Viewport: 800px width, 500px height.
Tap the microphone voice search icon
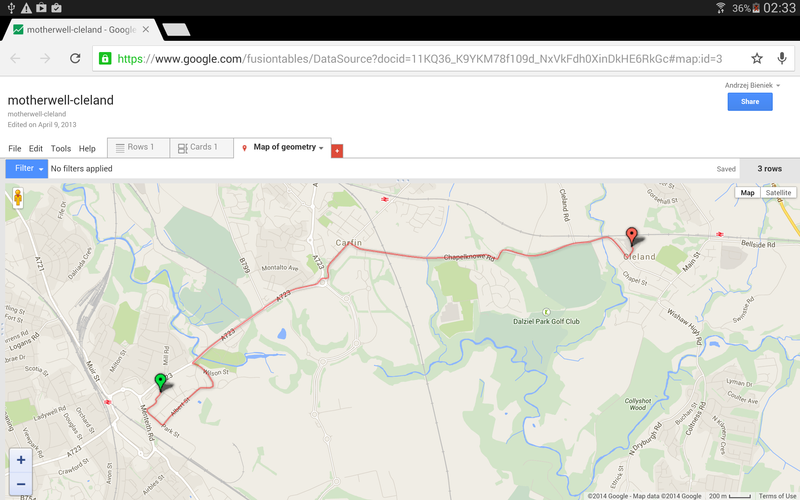(782, 59)
